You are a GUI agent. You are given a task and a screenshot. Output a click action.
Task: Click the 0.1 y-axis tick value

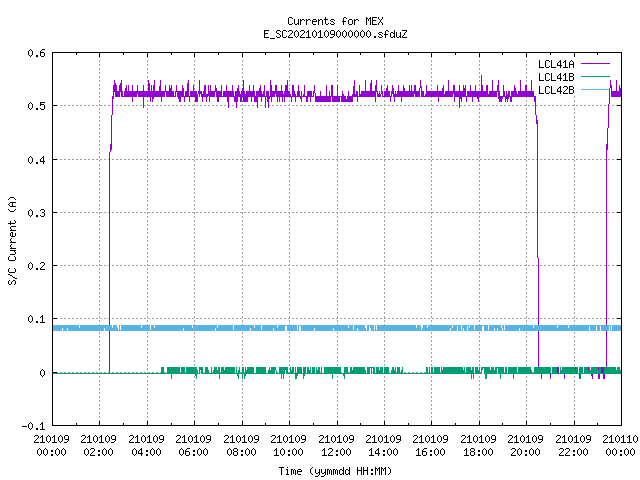[36, 319]
